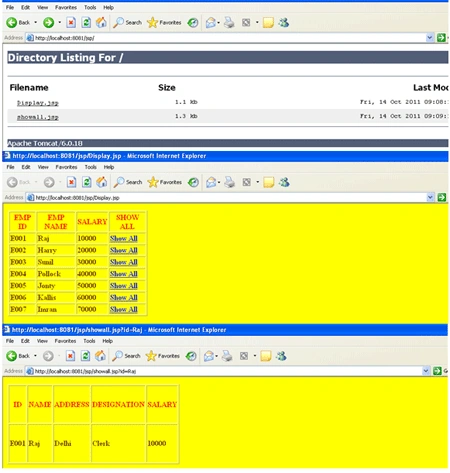Open Favorites star in top browser toolbar
Screen dimensions: 450x473
164,23
